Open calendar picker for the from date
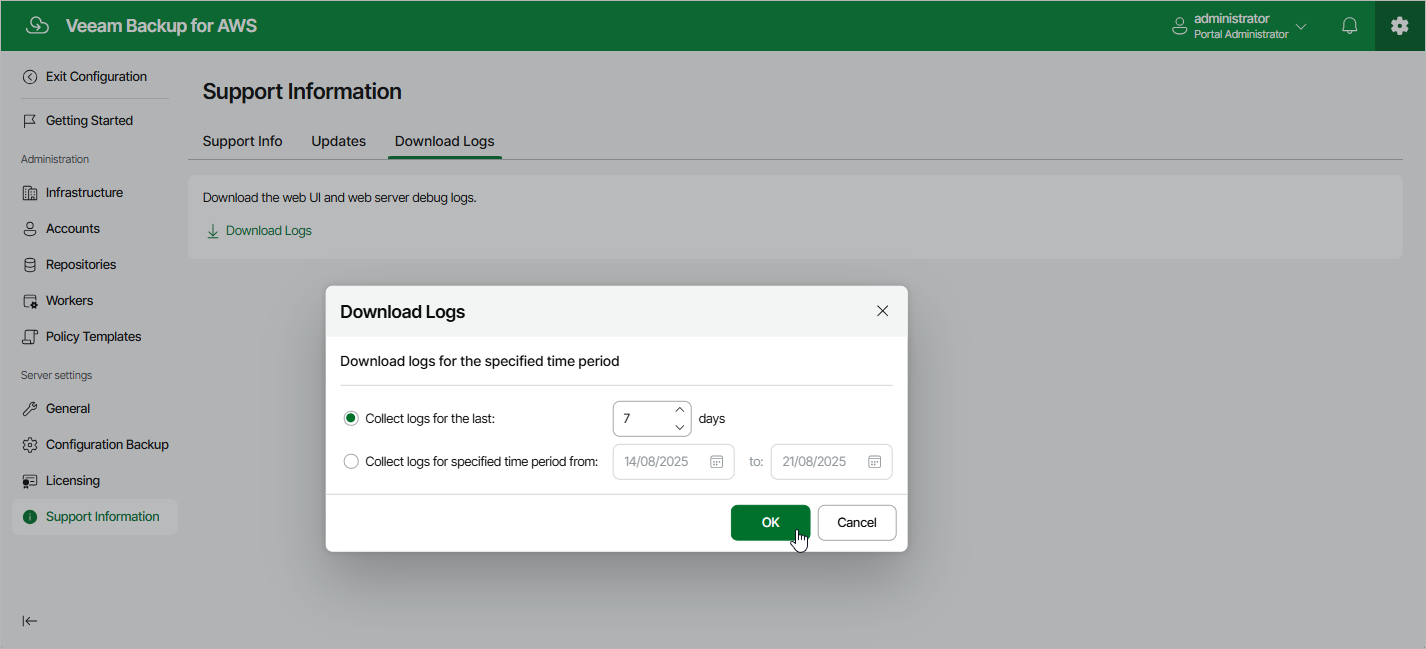The width and height of the screenshot is (1426, 649). tap(716, 462)
